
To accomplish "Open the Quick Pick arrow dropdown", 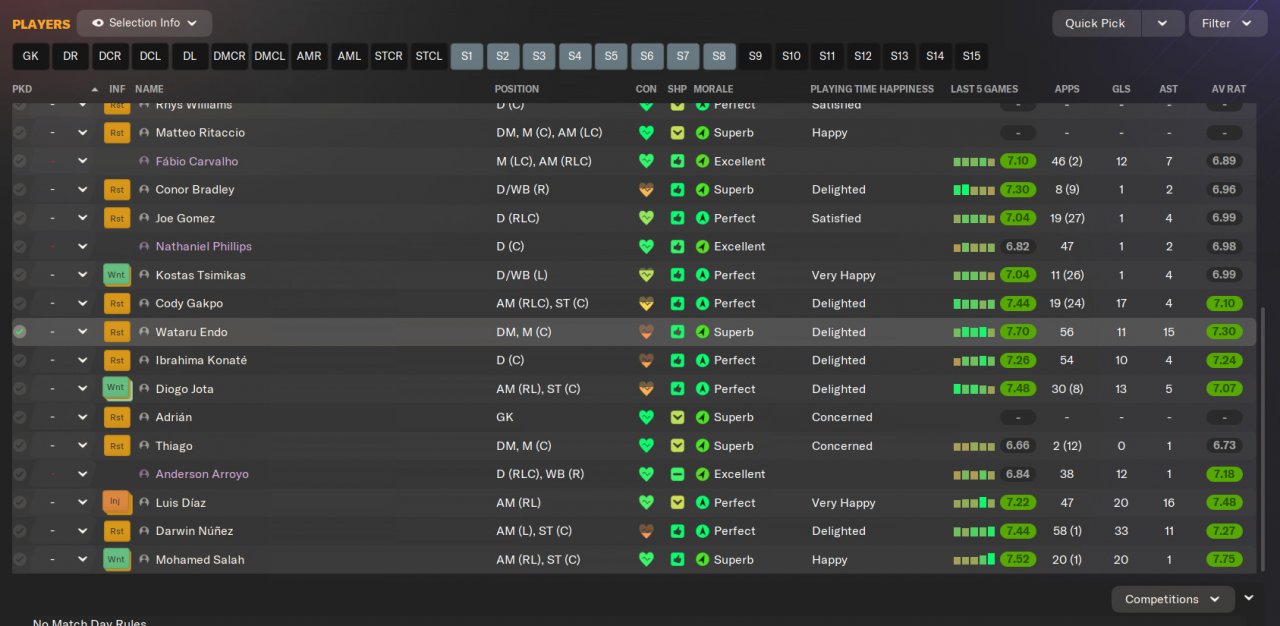I will 1162,23.
